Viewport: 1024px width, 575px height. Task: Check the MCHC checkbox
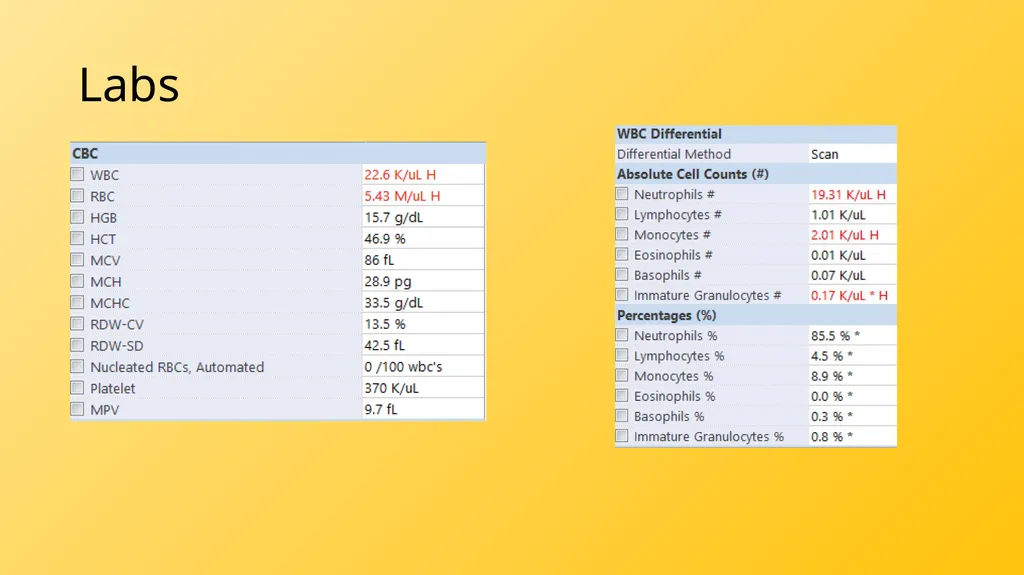pos(77,303)
